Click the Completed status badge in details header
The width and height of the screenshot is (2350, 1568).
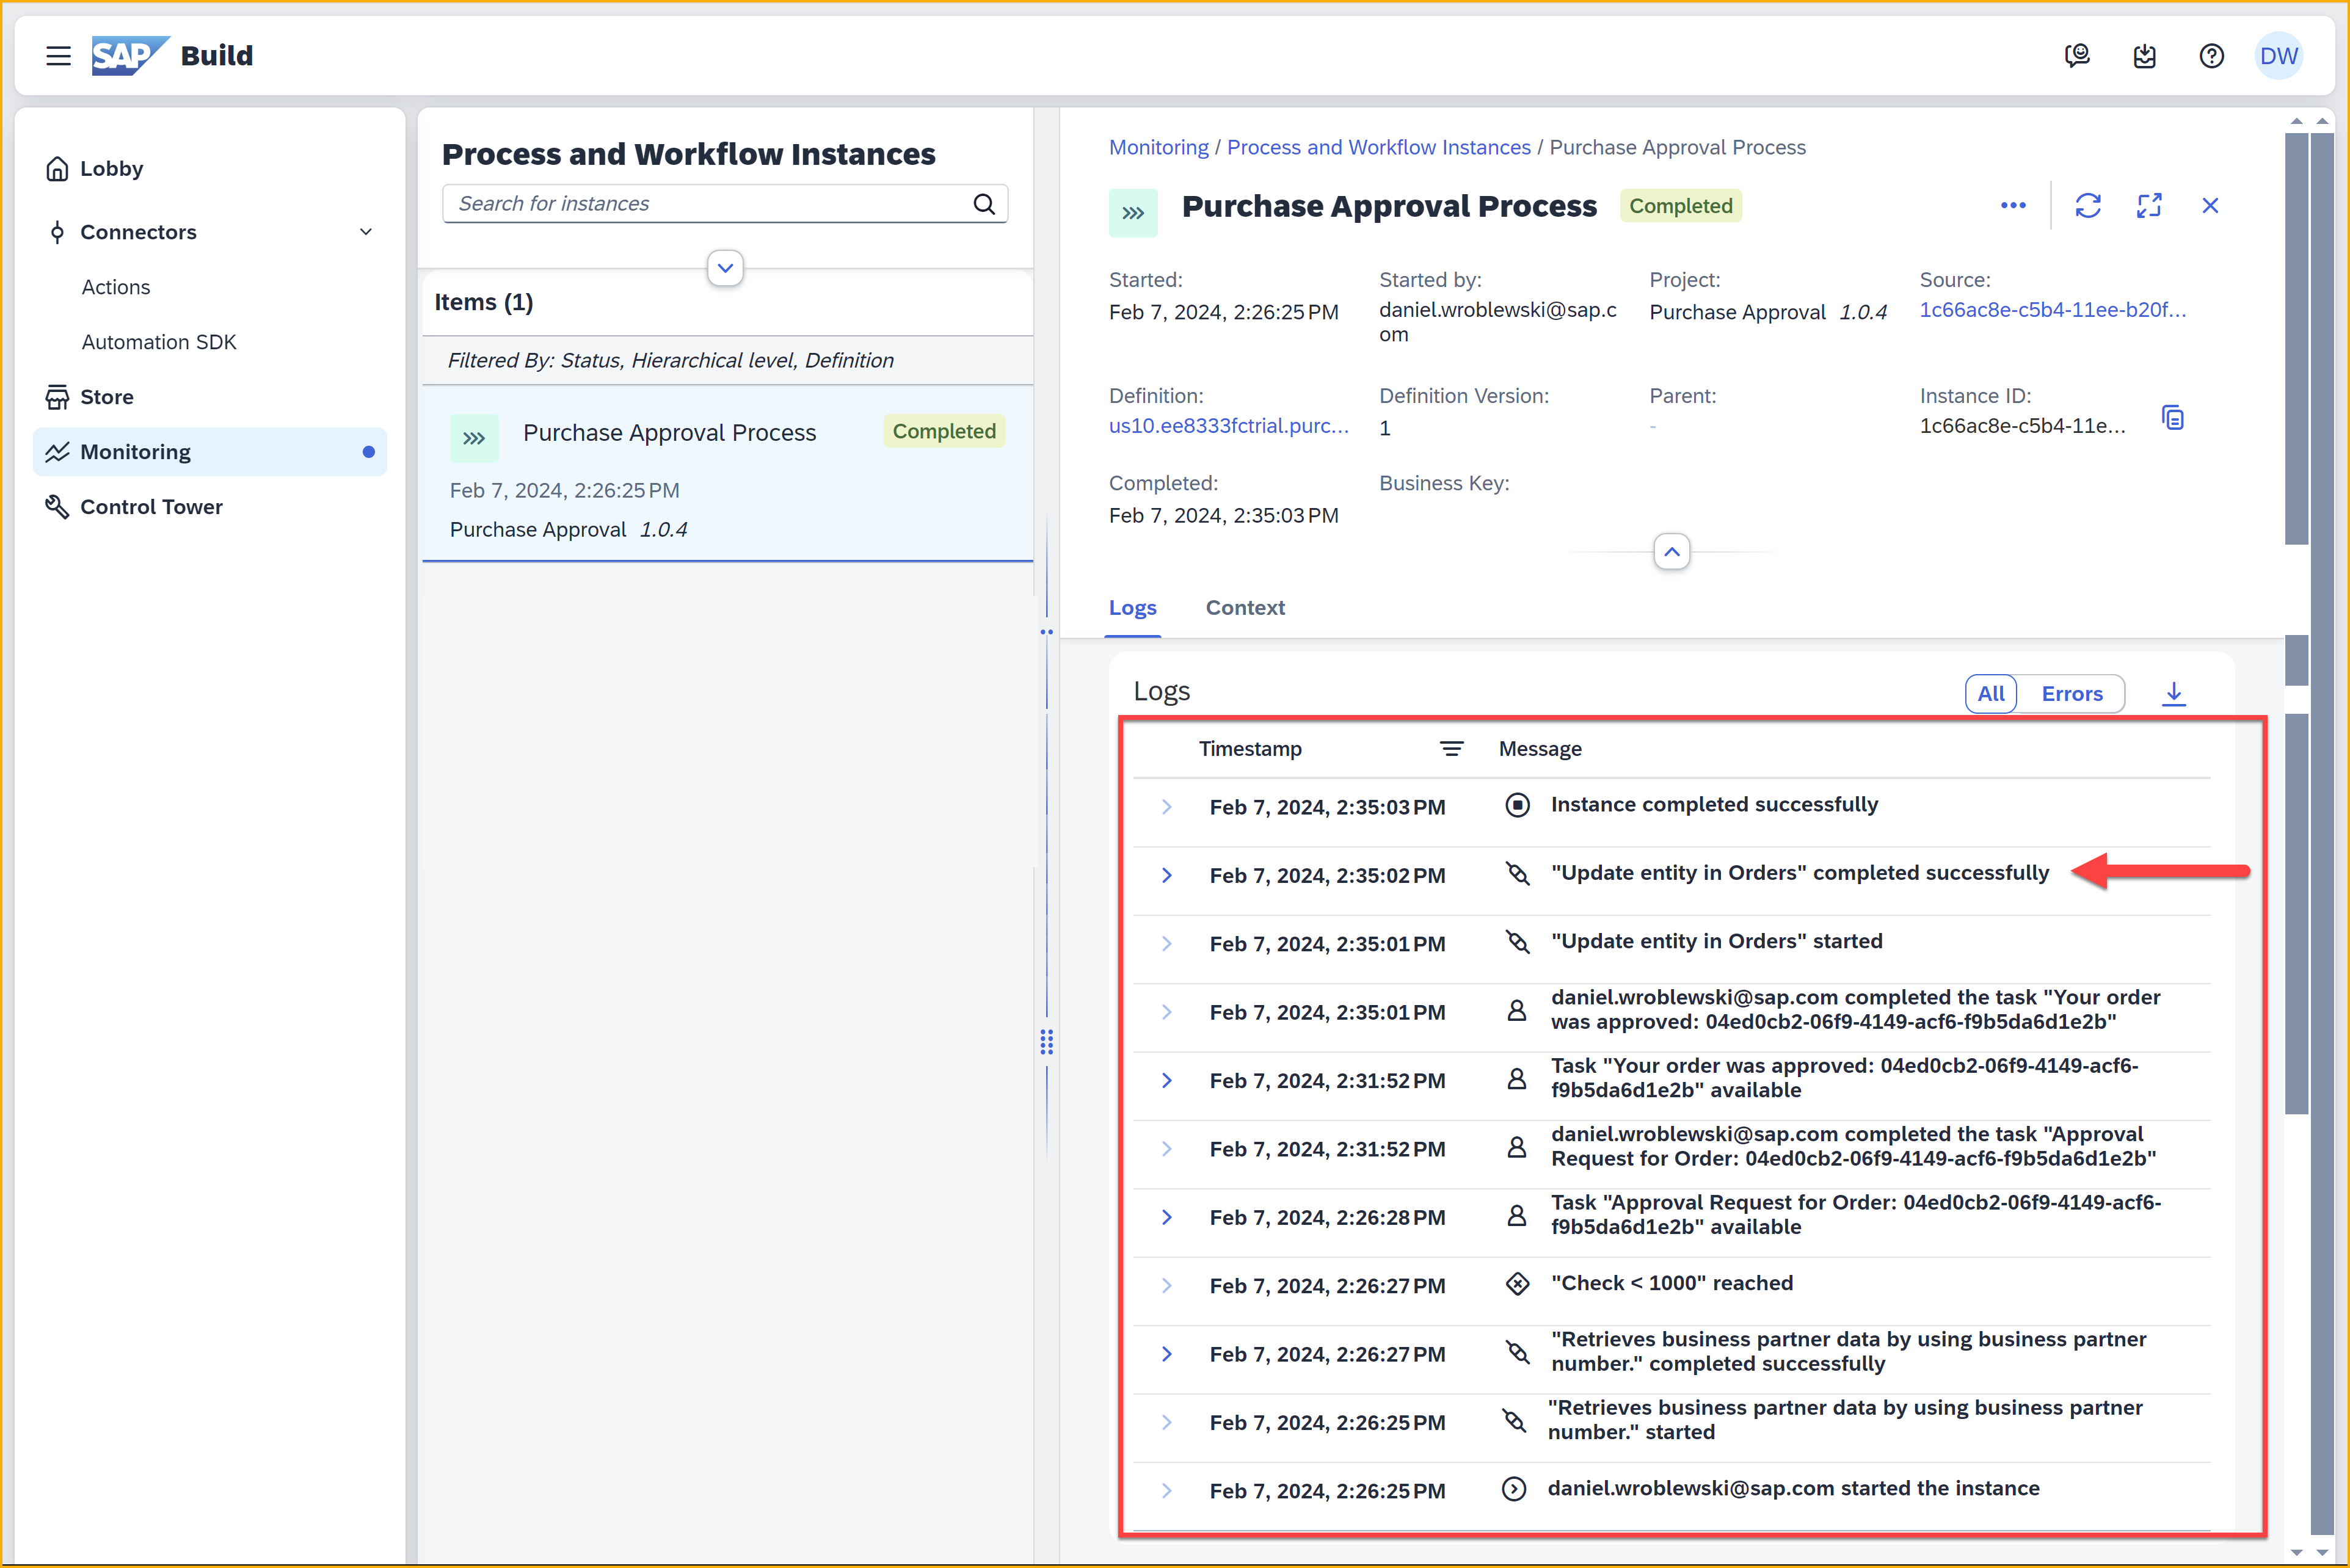coord(1680,206)
